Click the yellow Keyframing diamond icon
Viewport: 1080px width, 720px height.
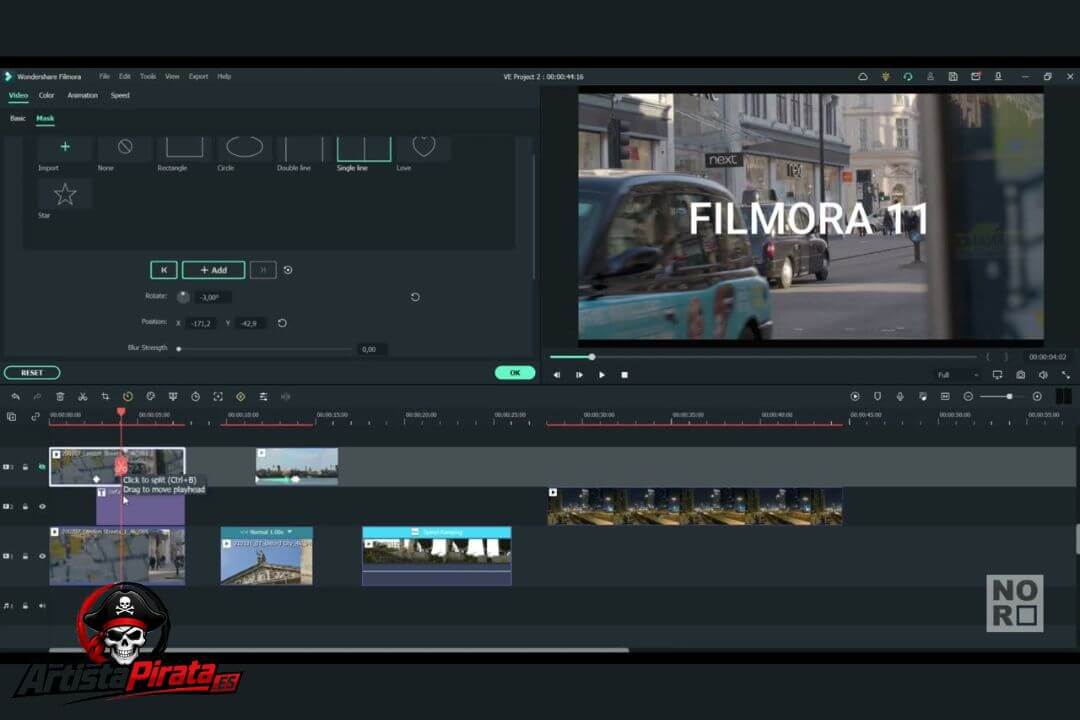pyautogui.click(x=240, y=396)
